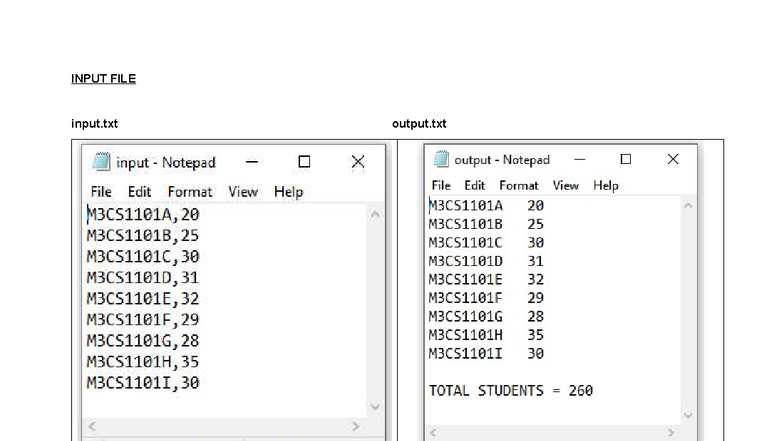
Task: Click the underlined INPUT FILE heading
Action: [103, 79]
